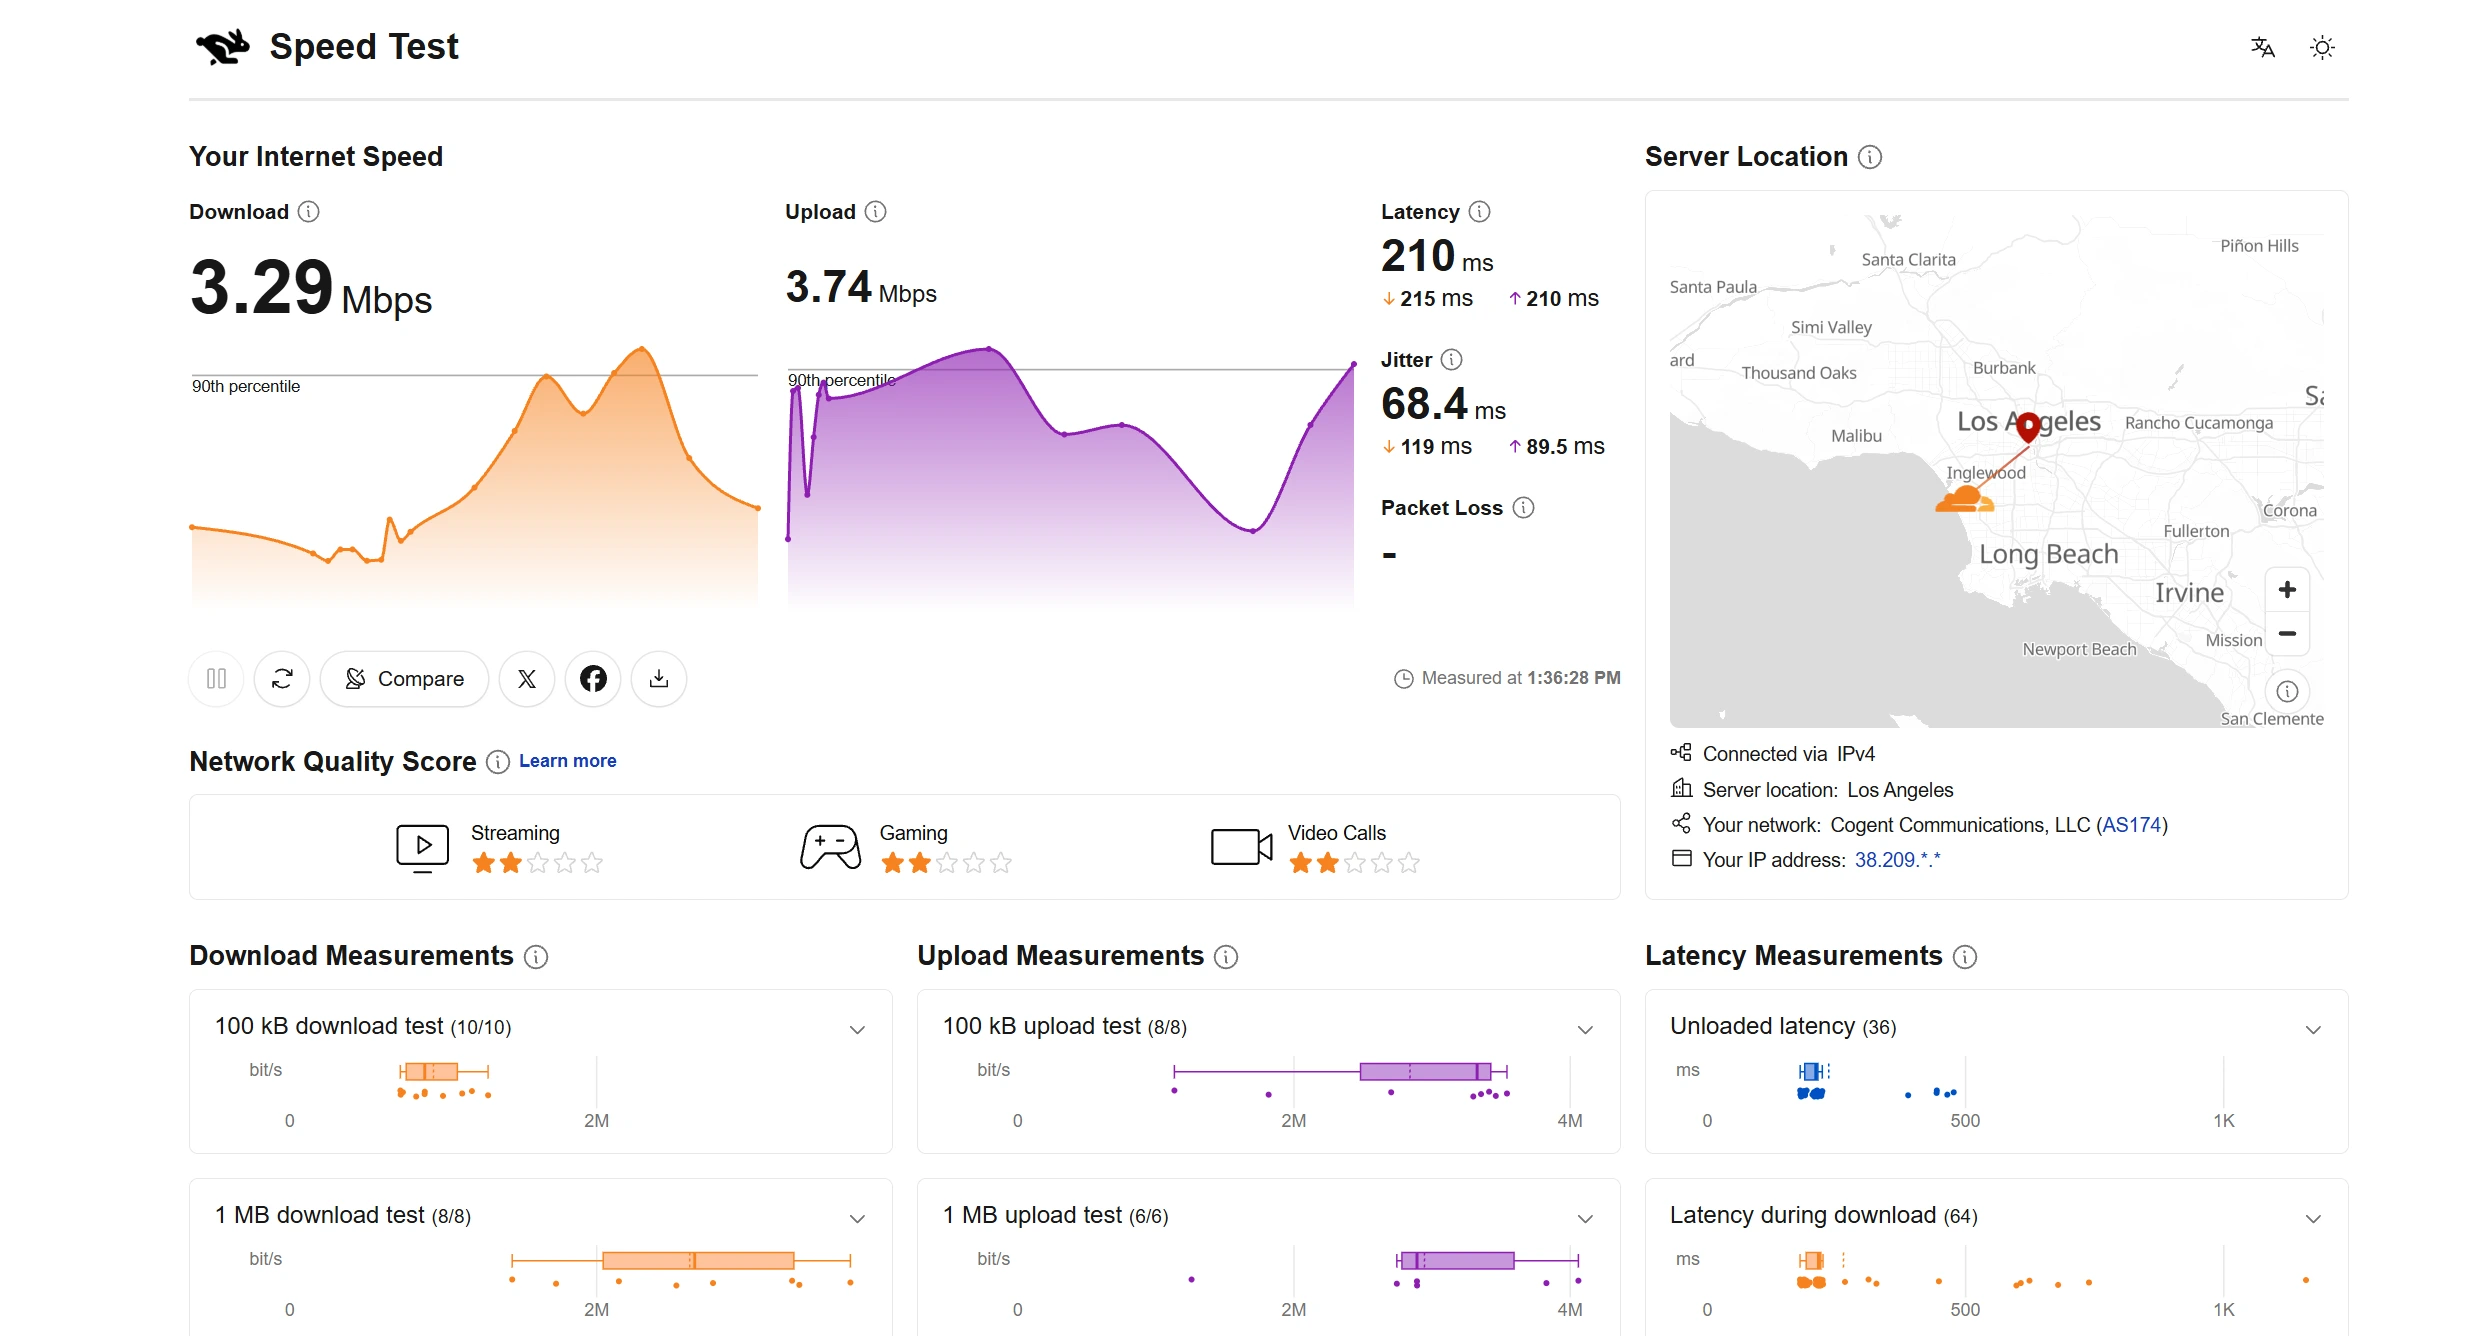
Task: Expand the Unloaded latency section
Action: [2313, 1029]
